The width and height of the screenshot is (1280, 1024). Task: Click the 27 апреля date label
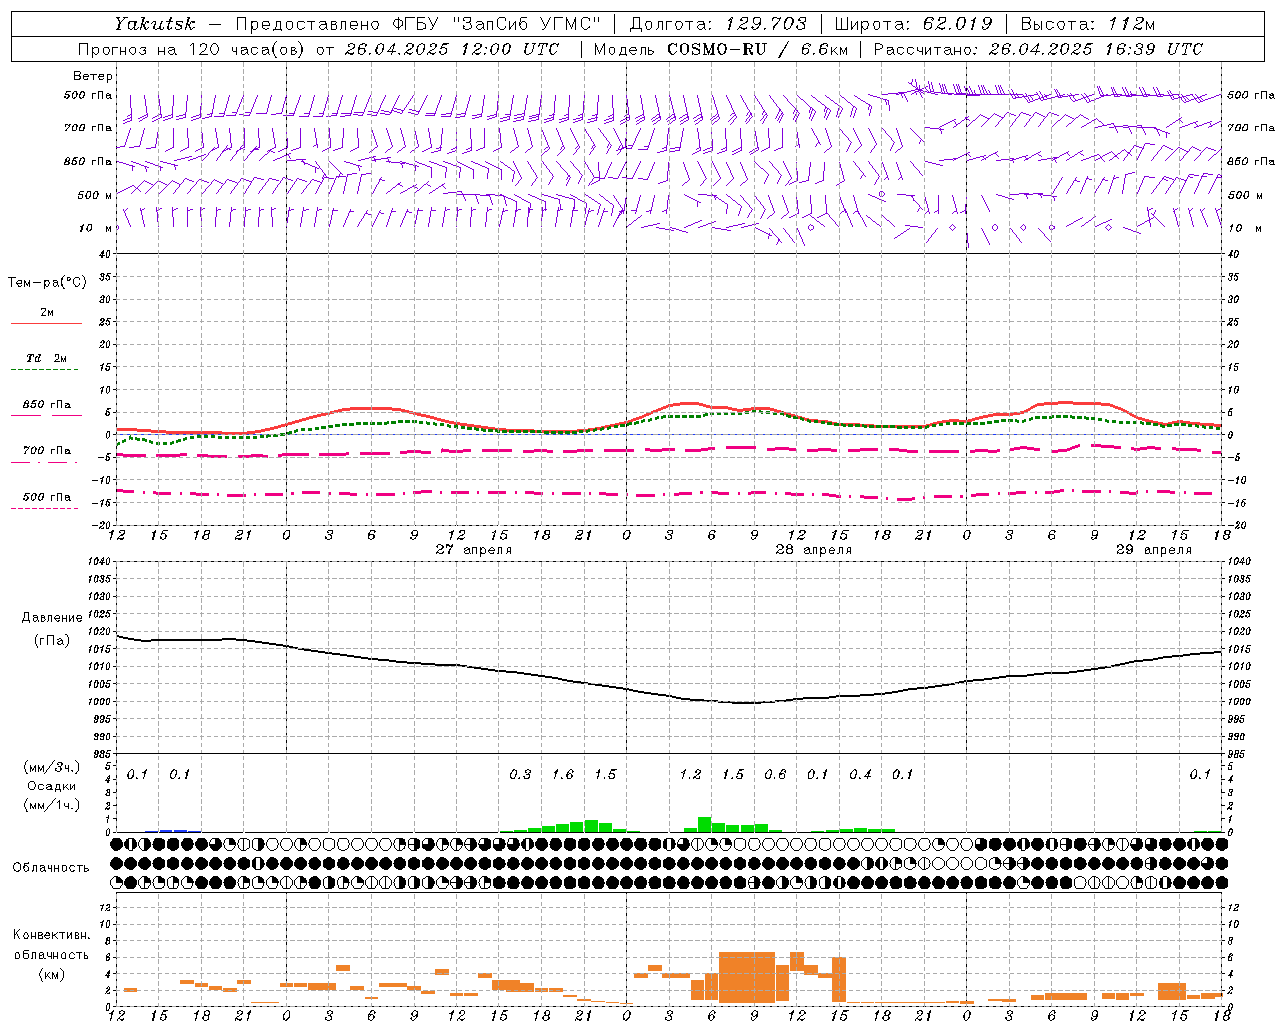coord(473,550)
